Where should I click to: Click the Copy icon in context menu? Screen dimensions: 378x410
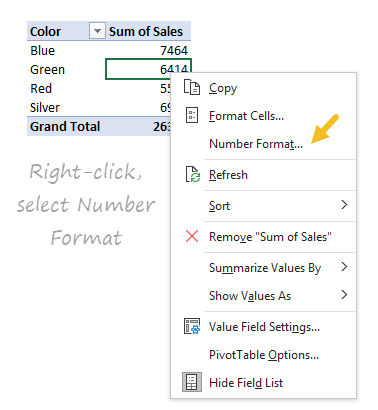point(192,88)
